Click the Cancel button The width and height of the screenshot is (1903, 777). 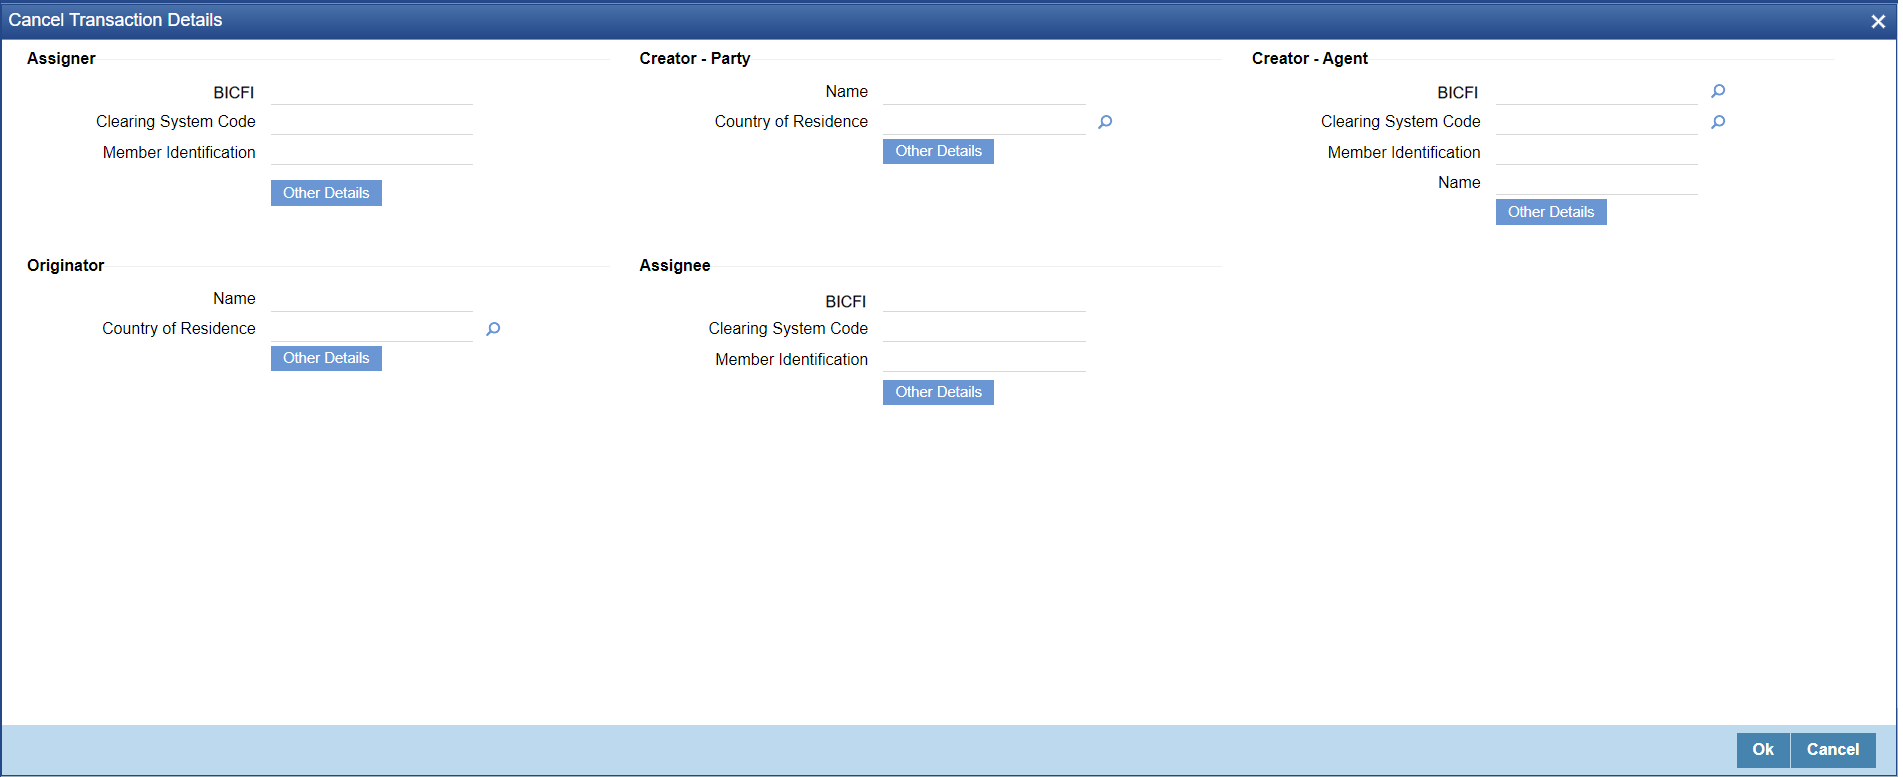pos(1833,750)
